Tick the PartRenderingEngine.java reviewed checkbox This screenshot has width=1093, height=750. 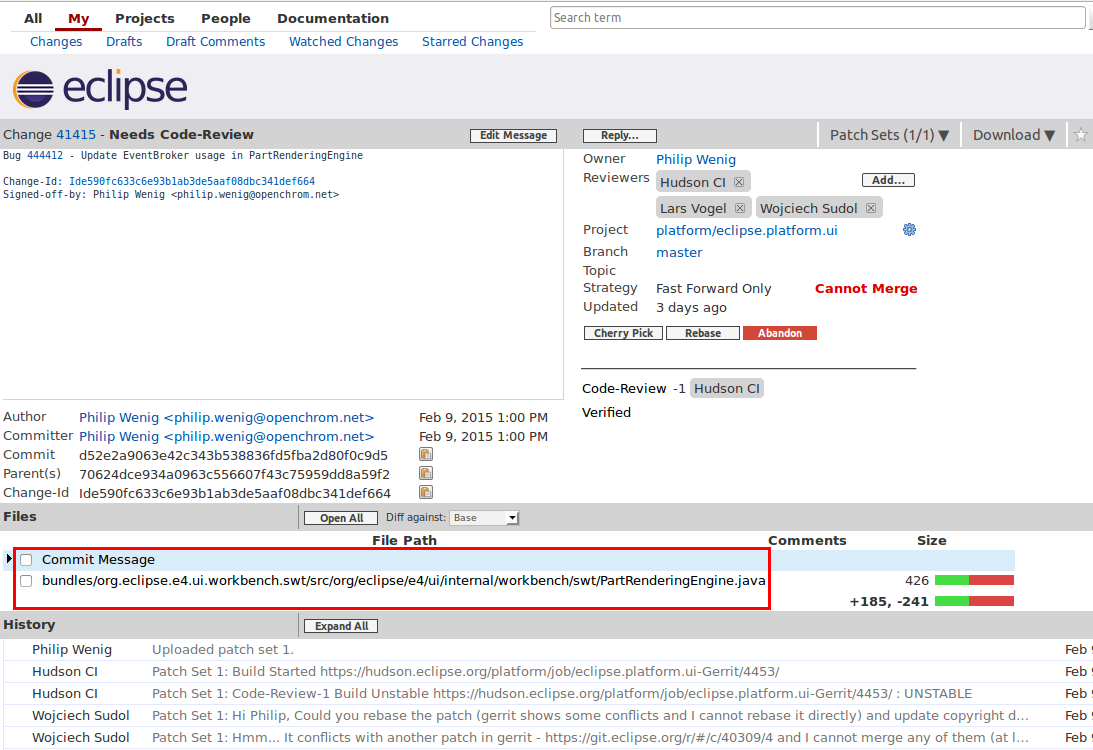(x=26, y=581)
